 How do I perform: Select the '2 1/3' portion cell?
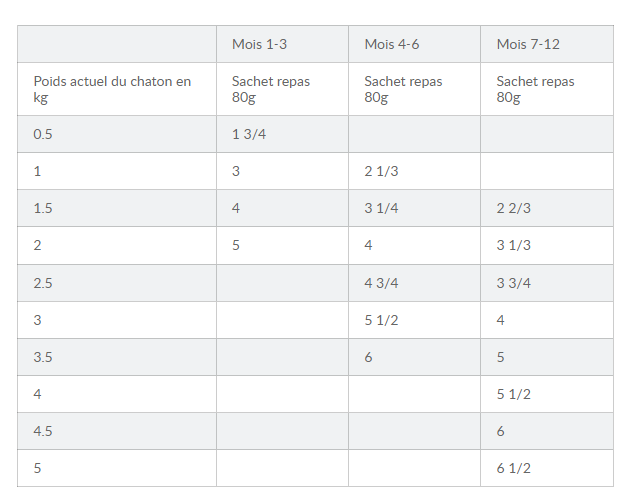tap(381, 171)
